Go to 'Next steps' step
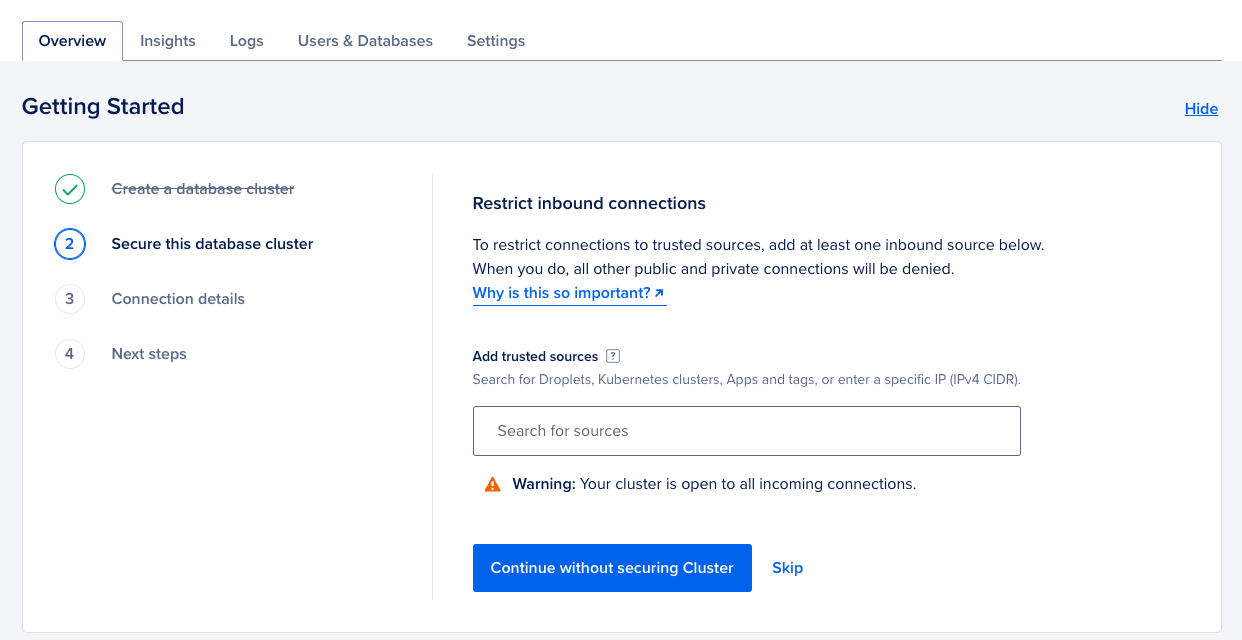Image resolution: width=1242 pixels, height=640 pixels. coord(149,354)
